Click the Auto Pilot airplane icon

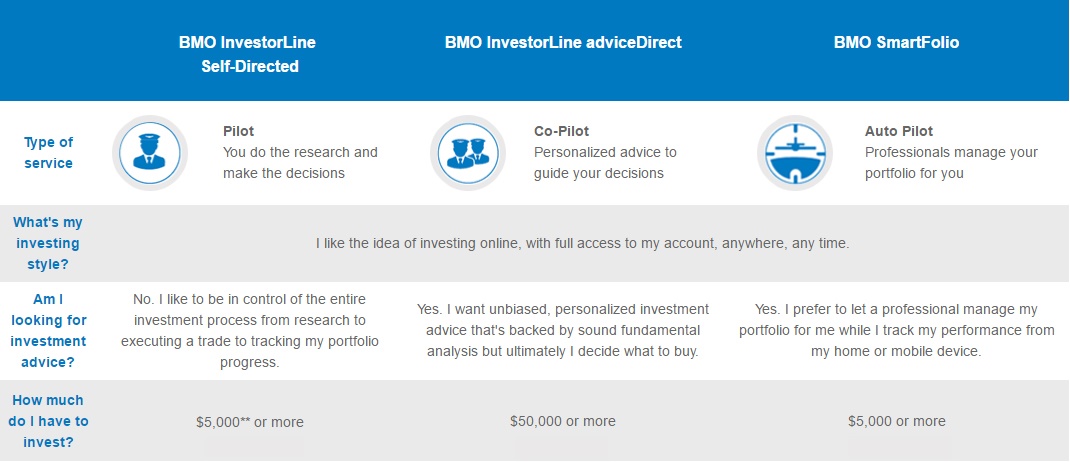tap(794, 153)
